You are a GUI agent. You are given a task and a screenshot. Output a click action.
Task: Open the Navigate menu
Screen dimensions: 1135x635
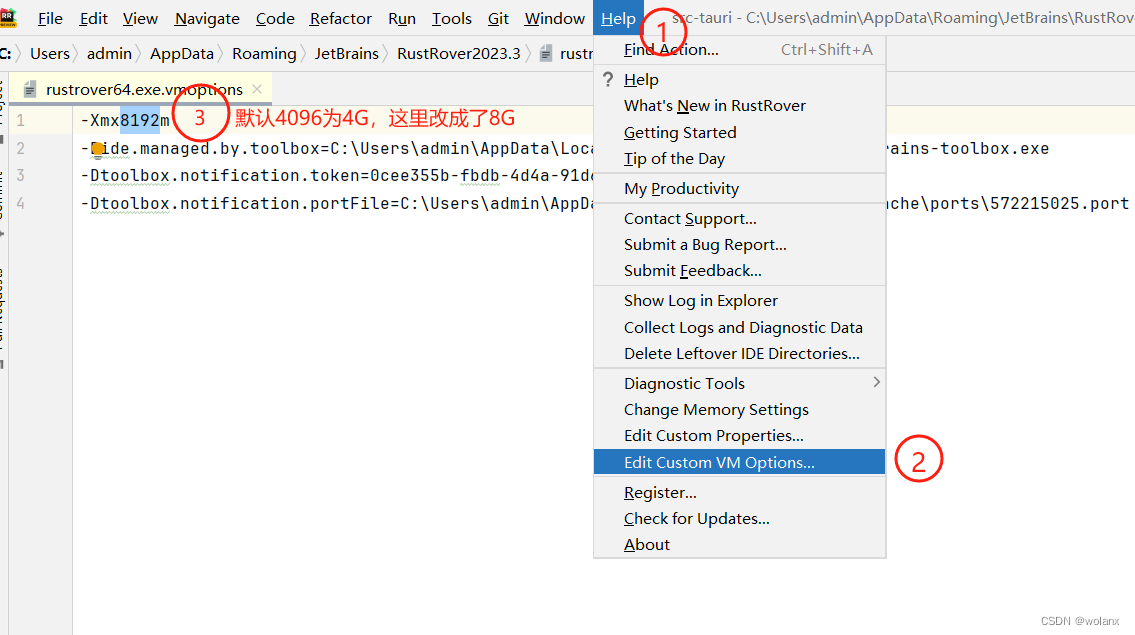[x=207, y=18]
